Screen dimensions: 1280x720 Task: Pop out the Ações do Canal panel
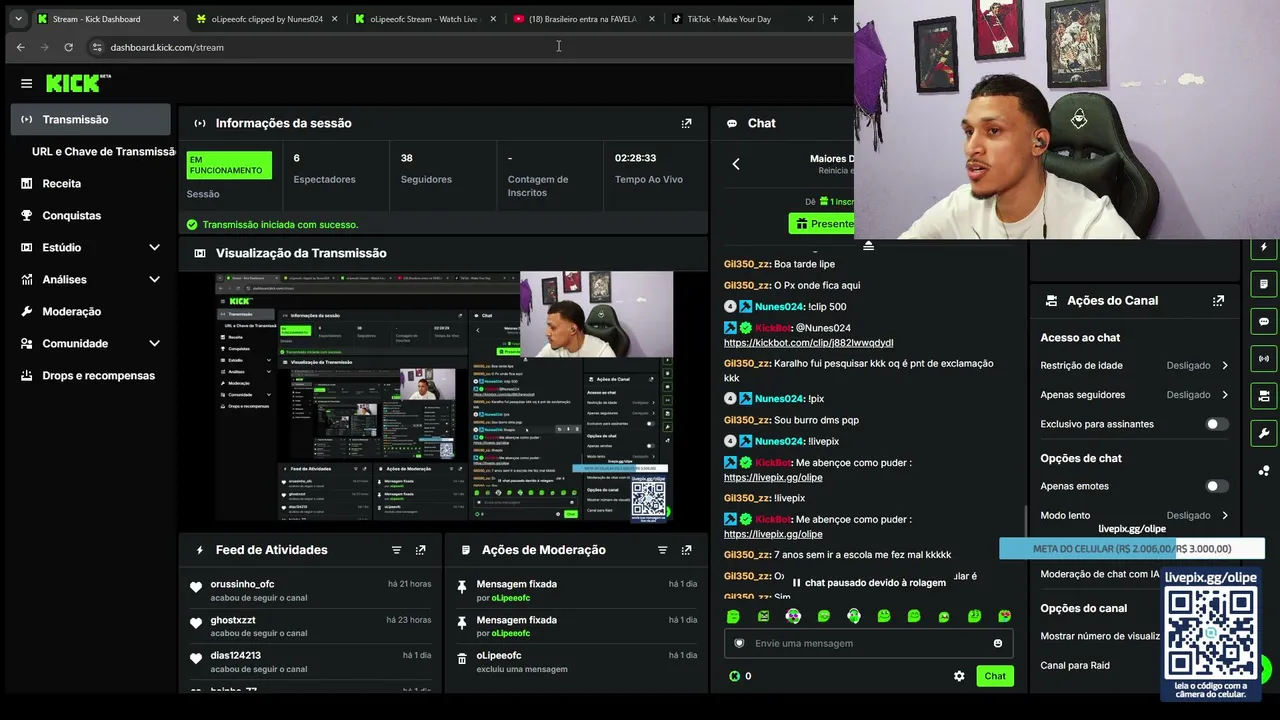1218,300
